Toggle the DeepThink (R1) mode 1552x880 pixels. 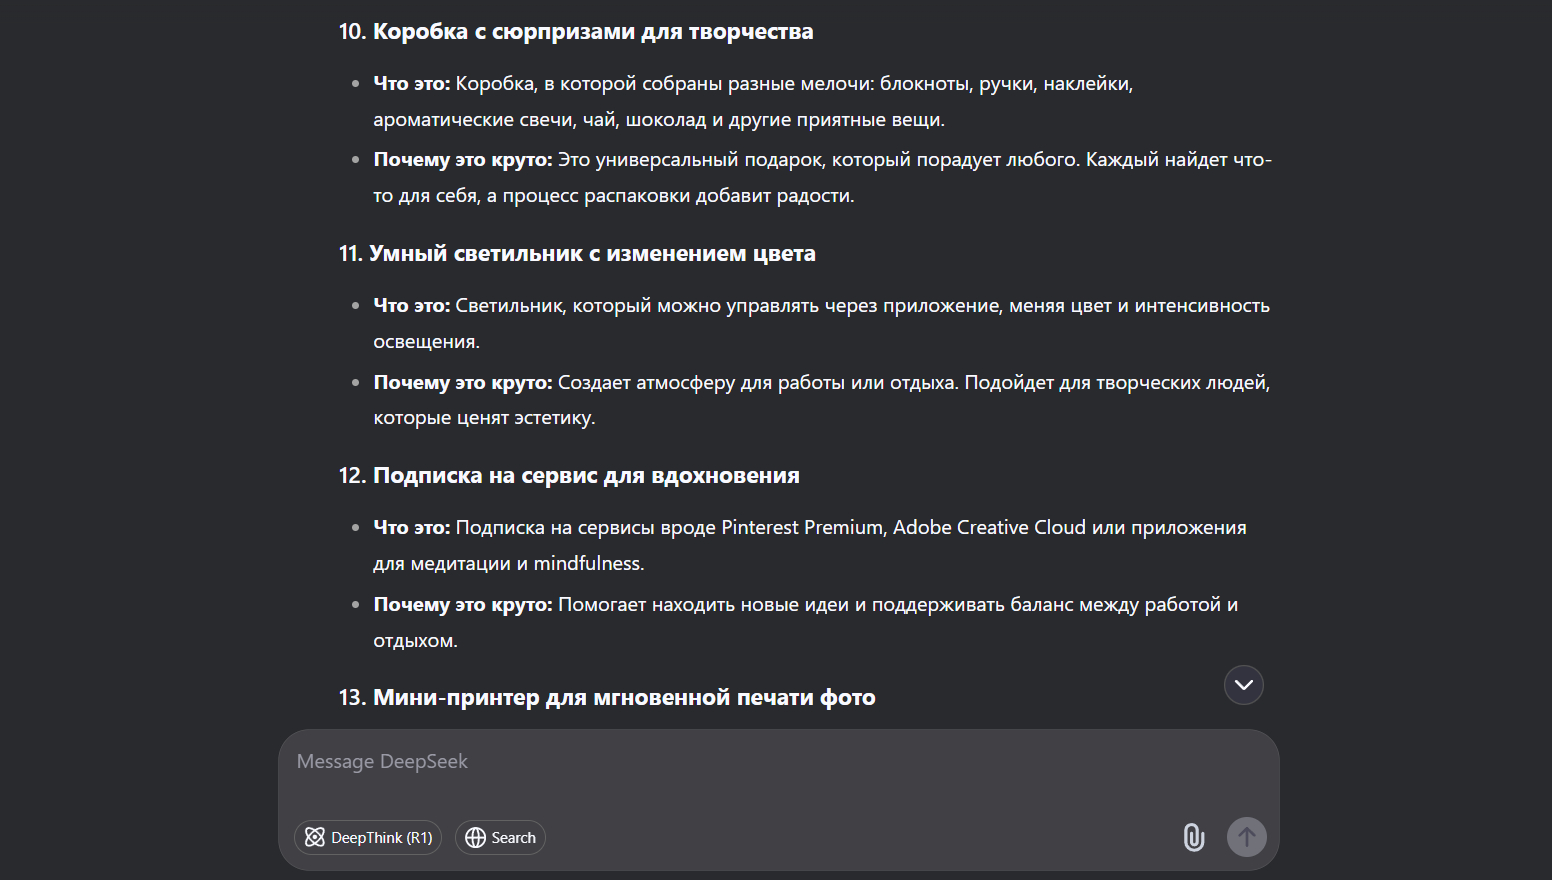tap(368, 838)
